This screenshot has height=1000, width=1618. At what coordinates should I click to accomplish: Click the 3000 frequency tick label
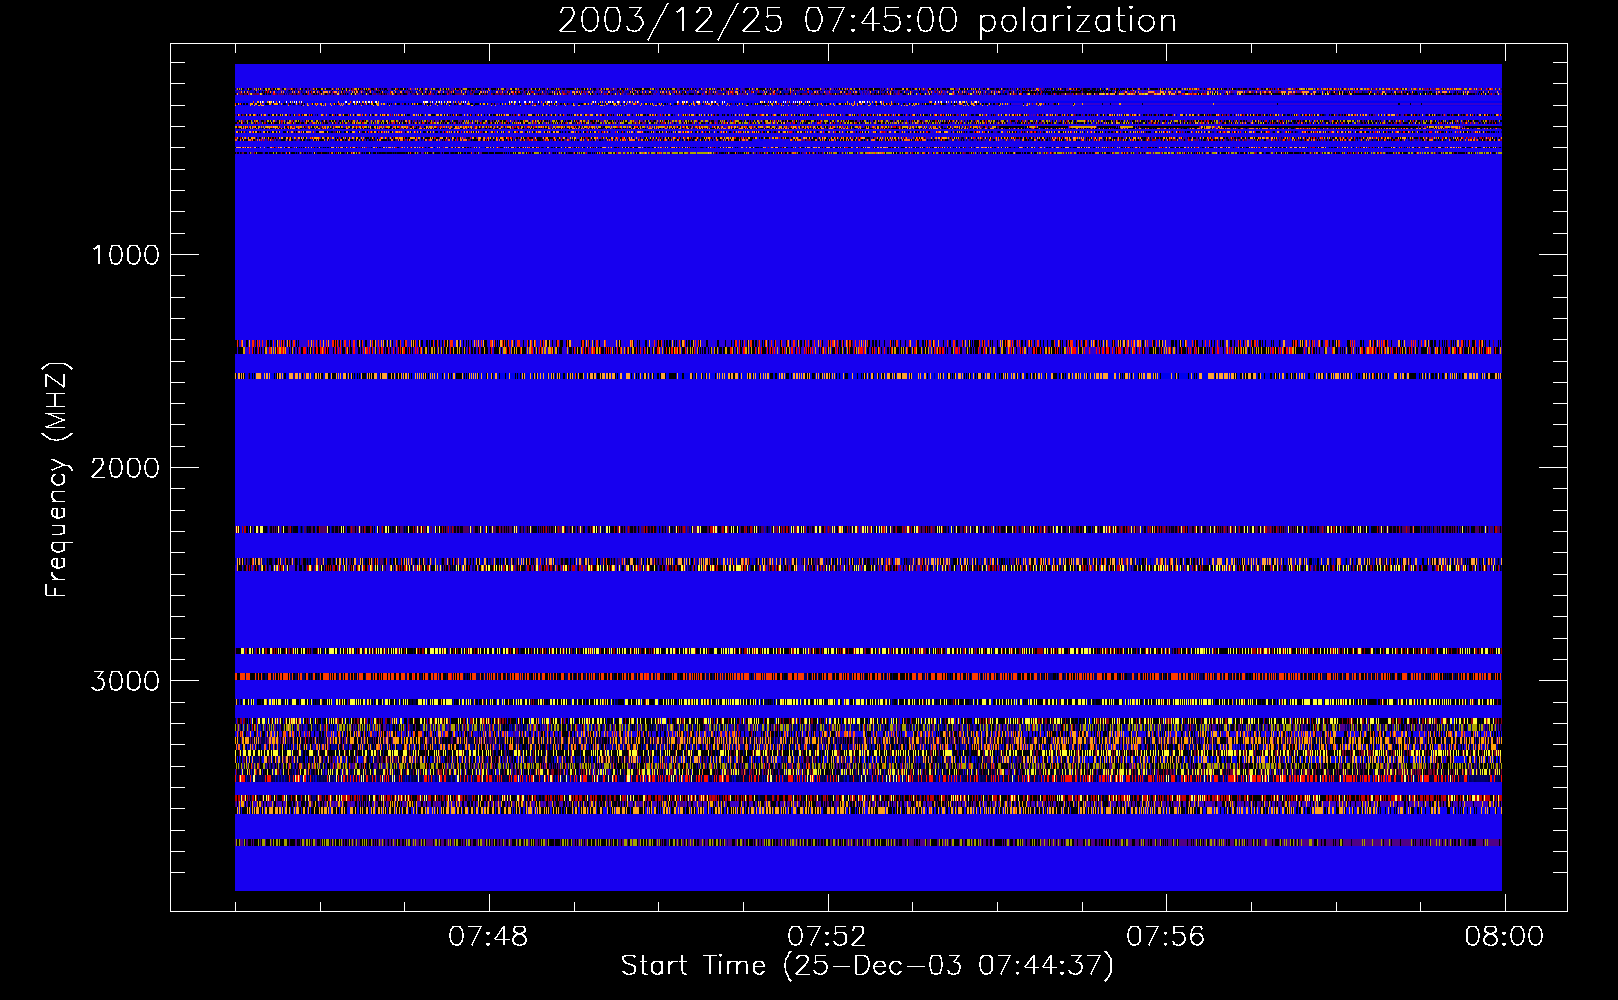126,681
